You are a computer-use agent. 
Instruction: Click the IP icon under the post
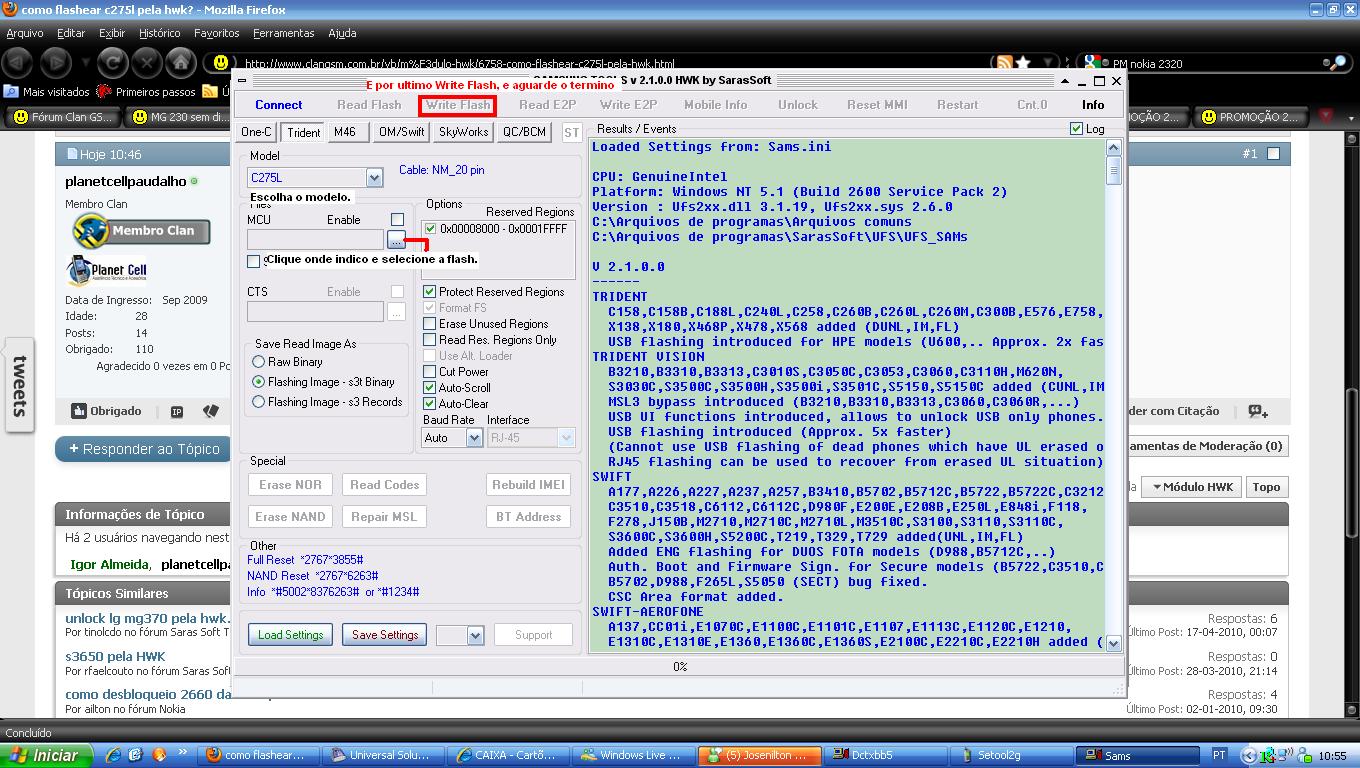coord(177,411)
